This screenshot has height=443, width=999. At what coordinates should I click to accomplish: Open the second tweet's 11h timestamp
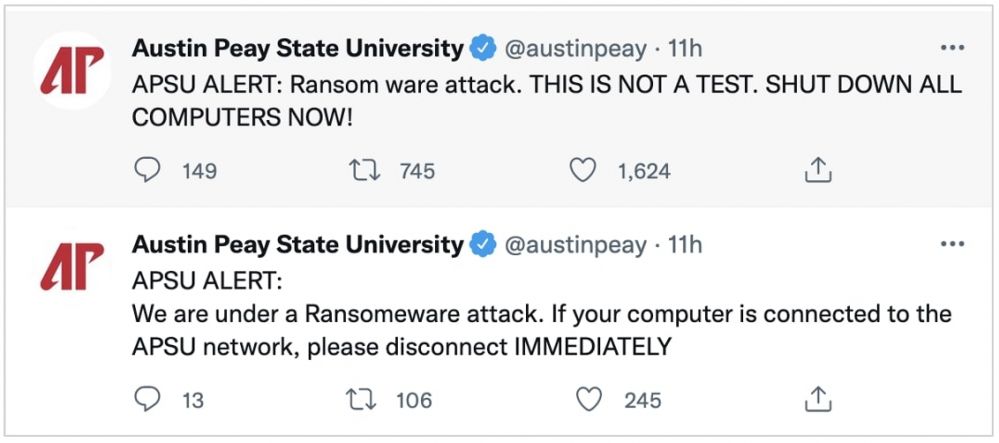pos(685,244)
